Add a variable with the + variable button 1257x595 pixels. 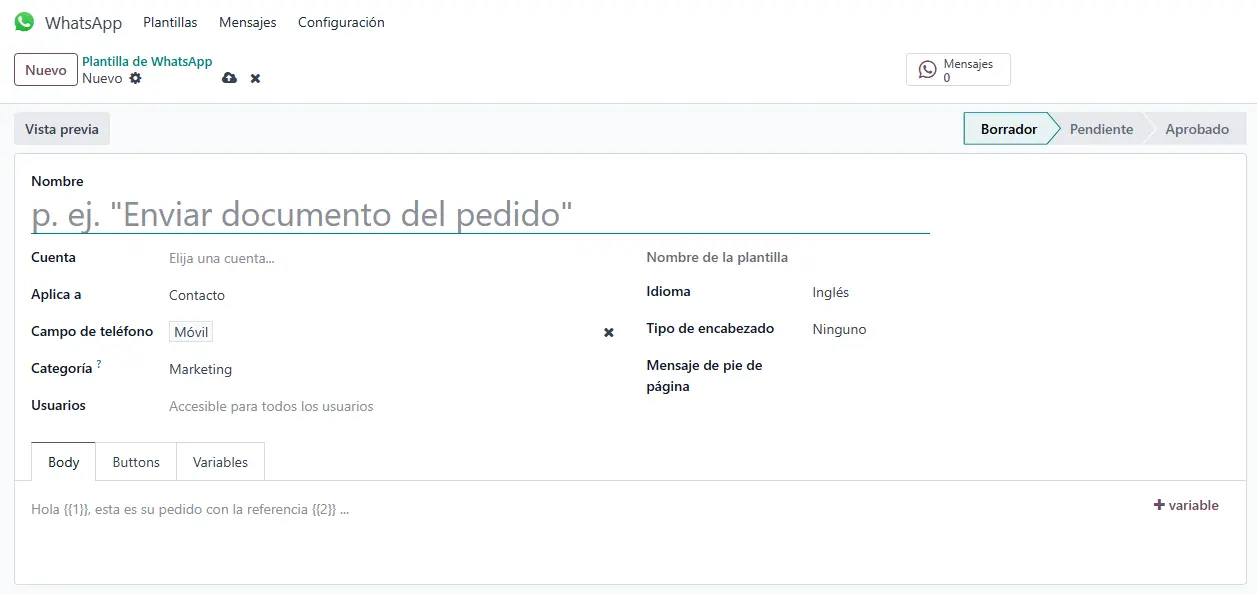click(1186, 505)
